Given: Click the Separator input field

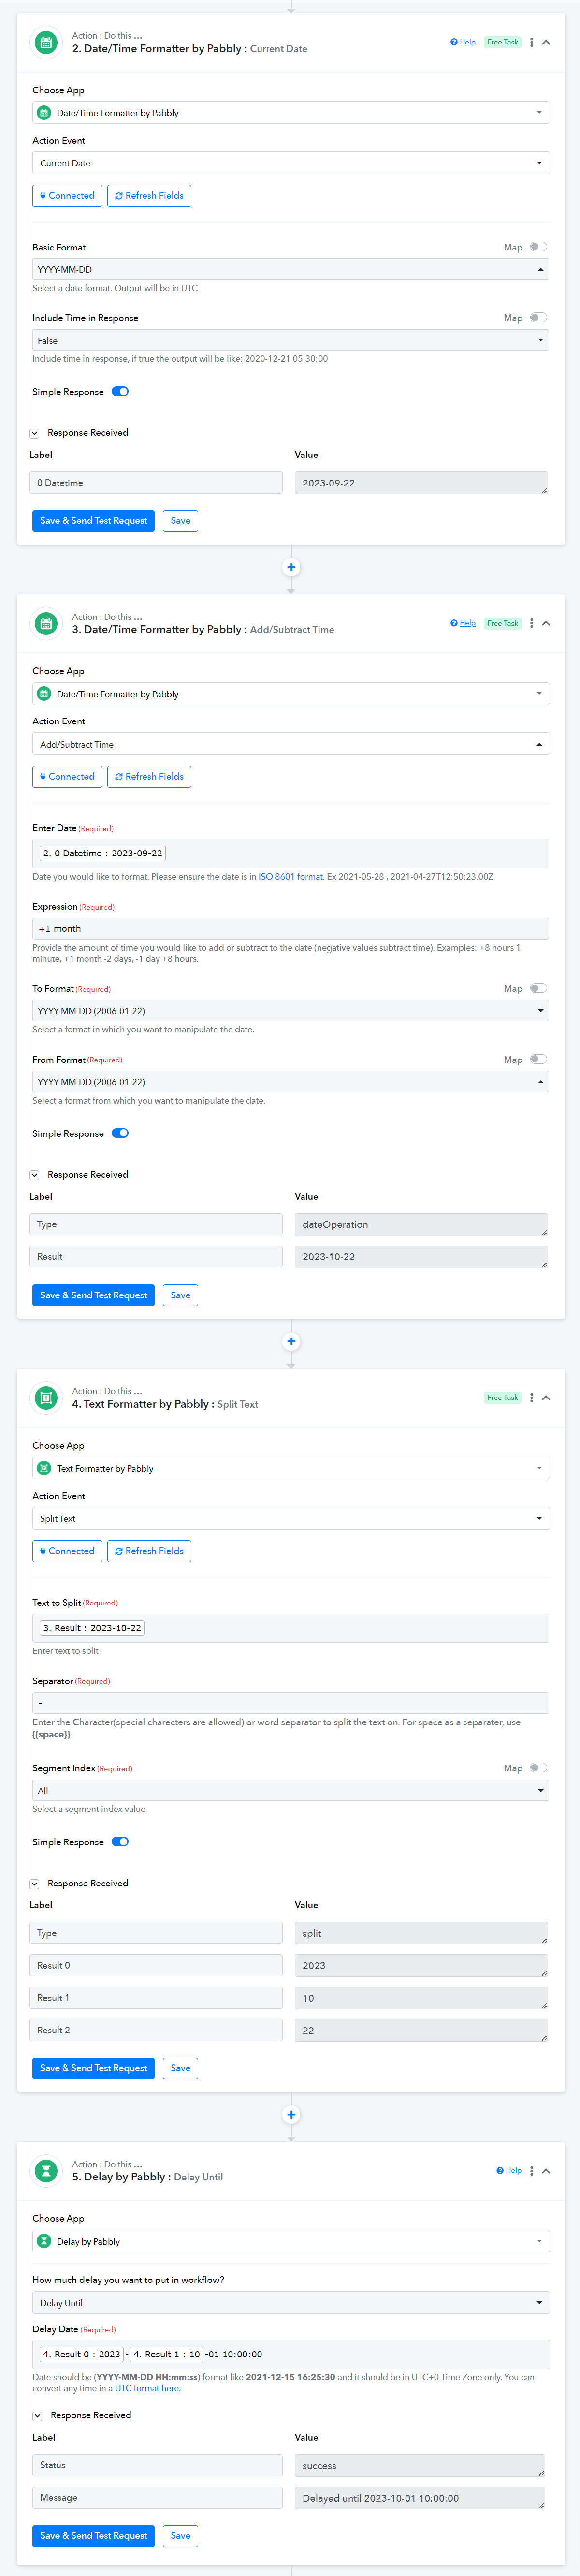Looking at the screenshot, I should [x=291, y=1702].
